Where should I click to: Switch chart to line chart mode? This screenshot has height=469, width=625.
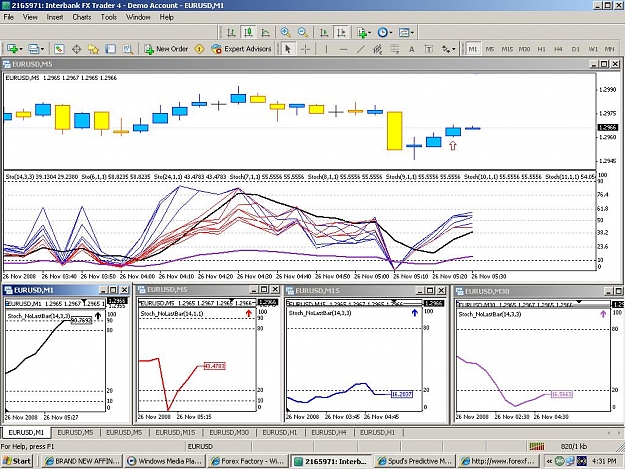265,32
